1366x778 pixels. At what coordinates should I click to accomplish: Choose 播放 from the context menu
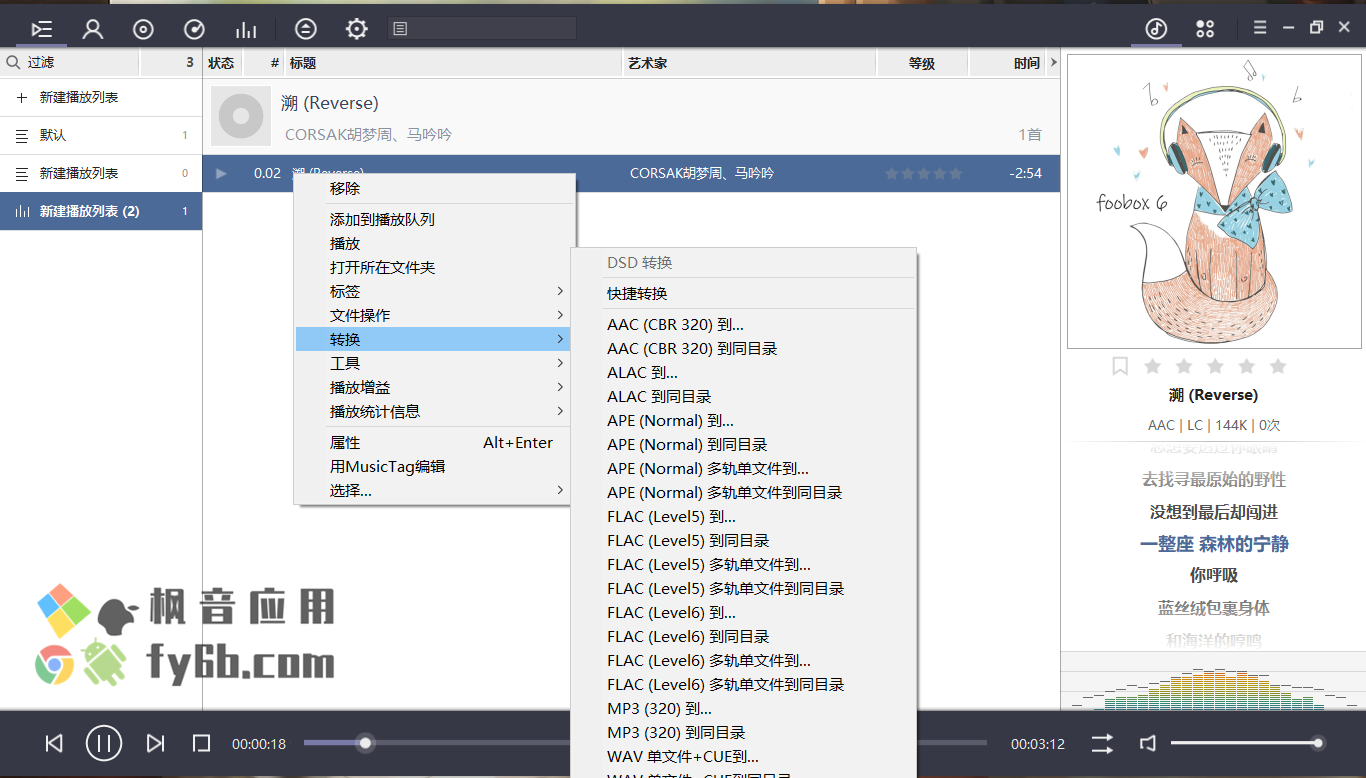tap(434, 243)
